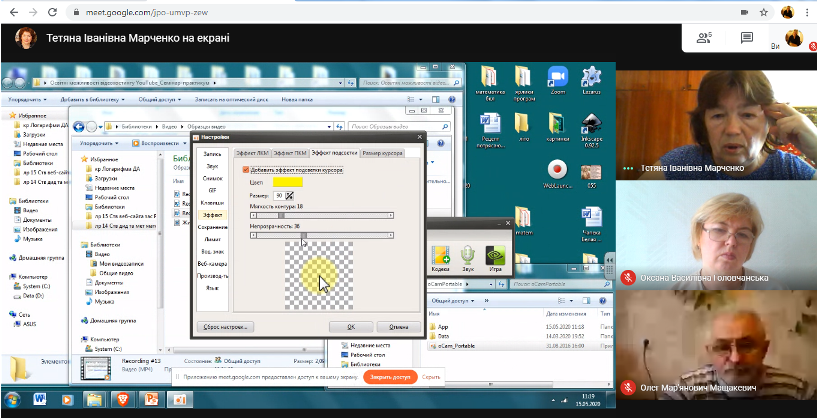Expand the '»' overflow chevron in oCamPortable toolbar
This screenshot has width=817, height=418.
point(487,301)
